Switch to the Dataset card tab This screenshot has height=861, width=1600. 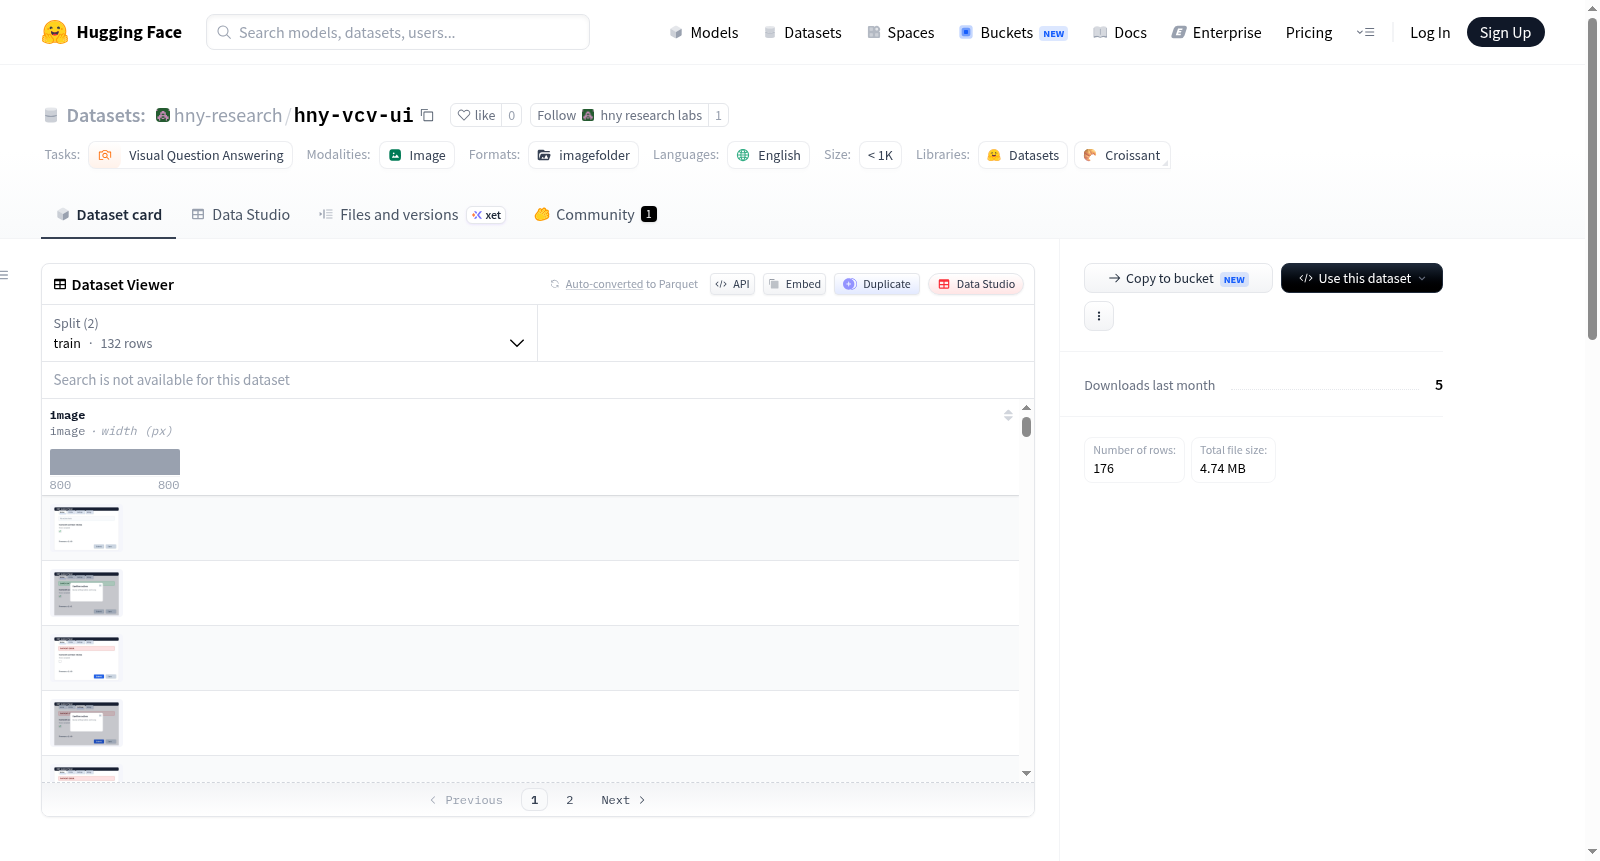(108, 215)
